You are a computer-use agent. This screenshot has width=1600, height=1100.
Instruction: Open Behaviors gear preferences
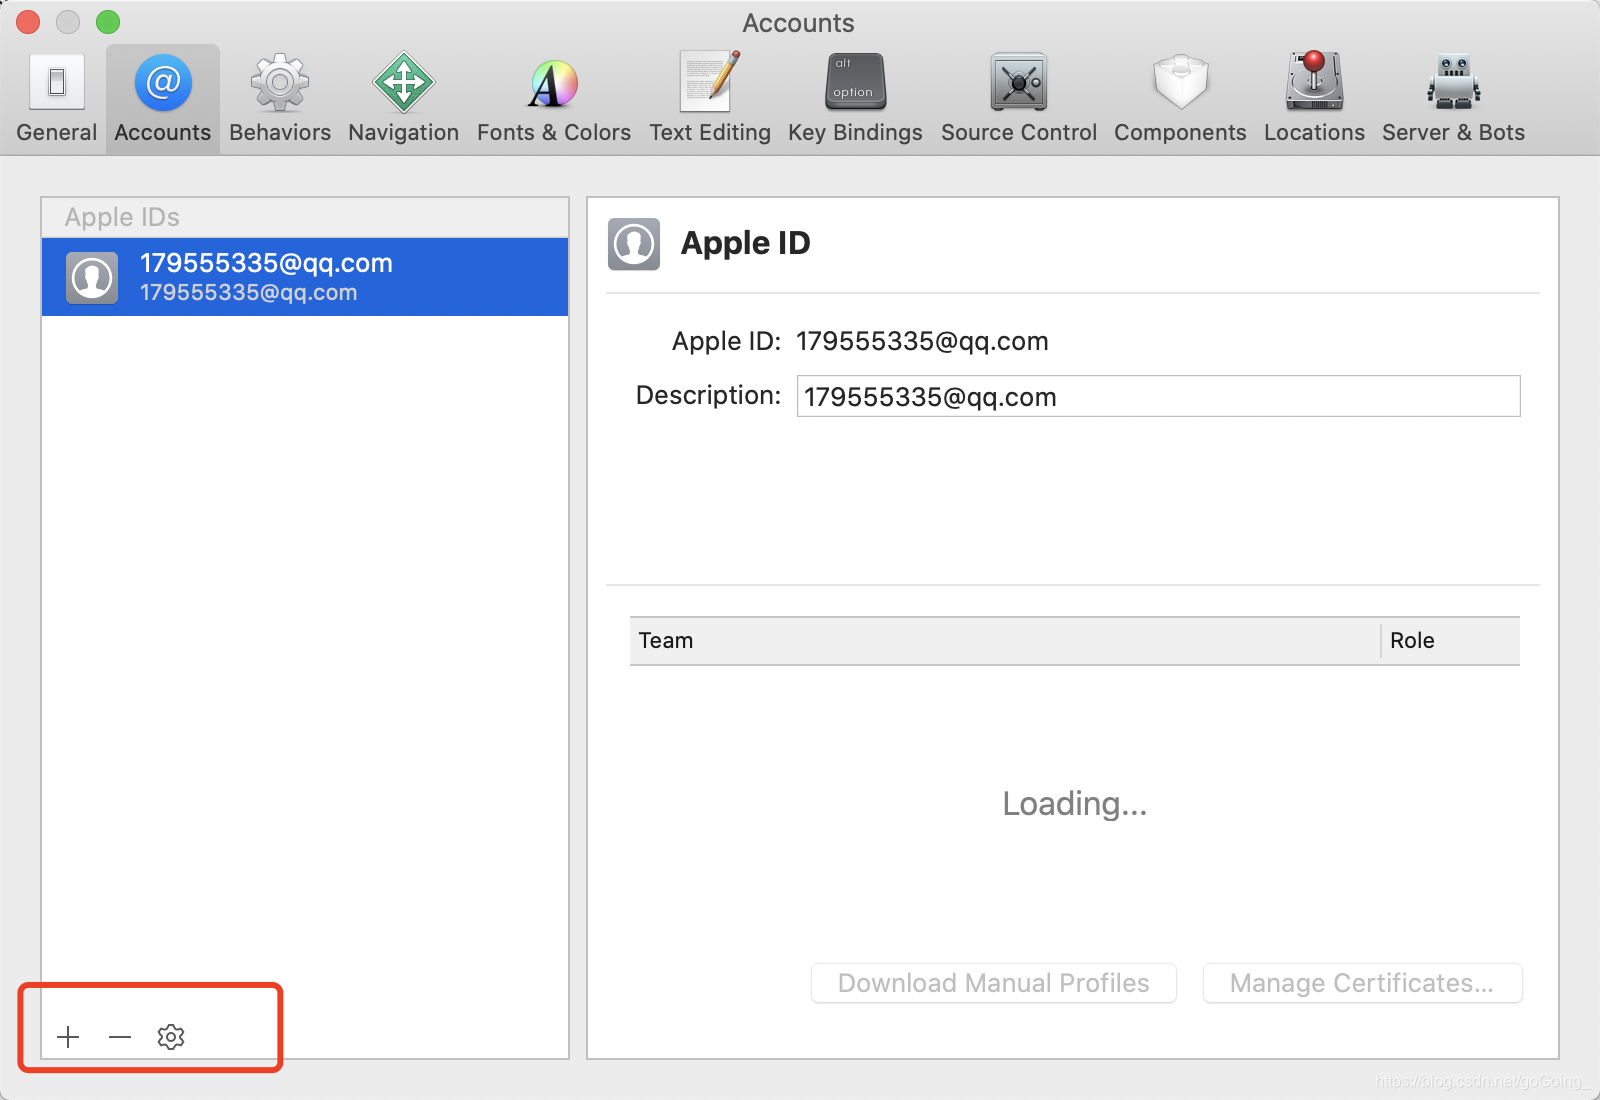pos(280,99)
